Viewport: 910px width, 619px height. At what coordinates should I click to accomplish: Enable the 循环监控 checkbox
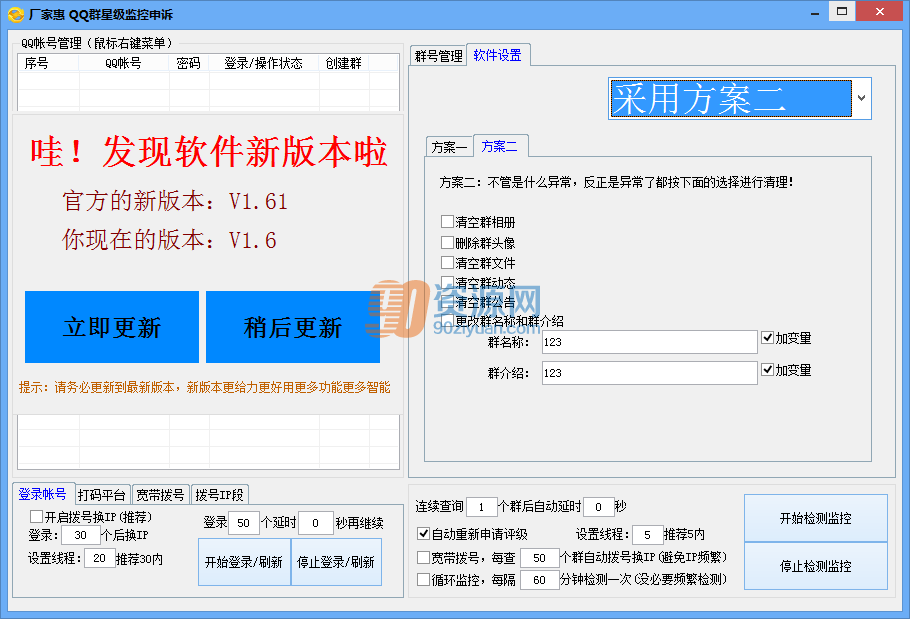424,580
